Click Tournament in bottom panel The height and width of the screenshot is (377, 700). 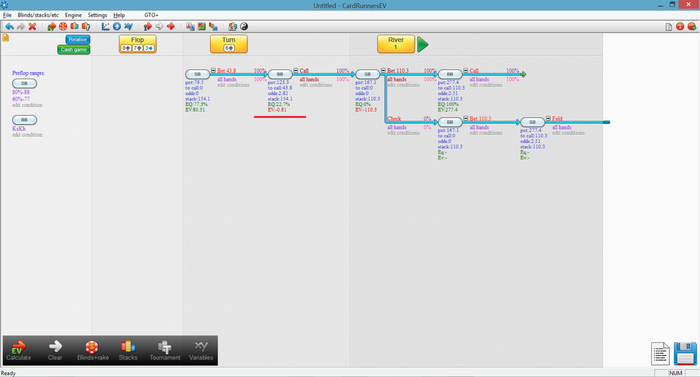165,351
